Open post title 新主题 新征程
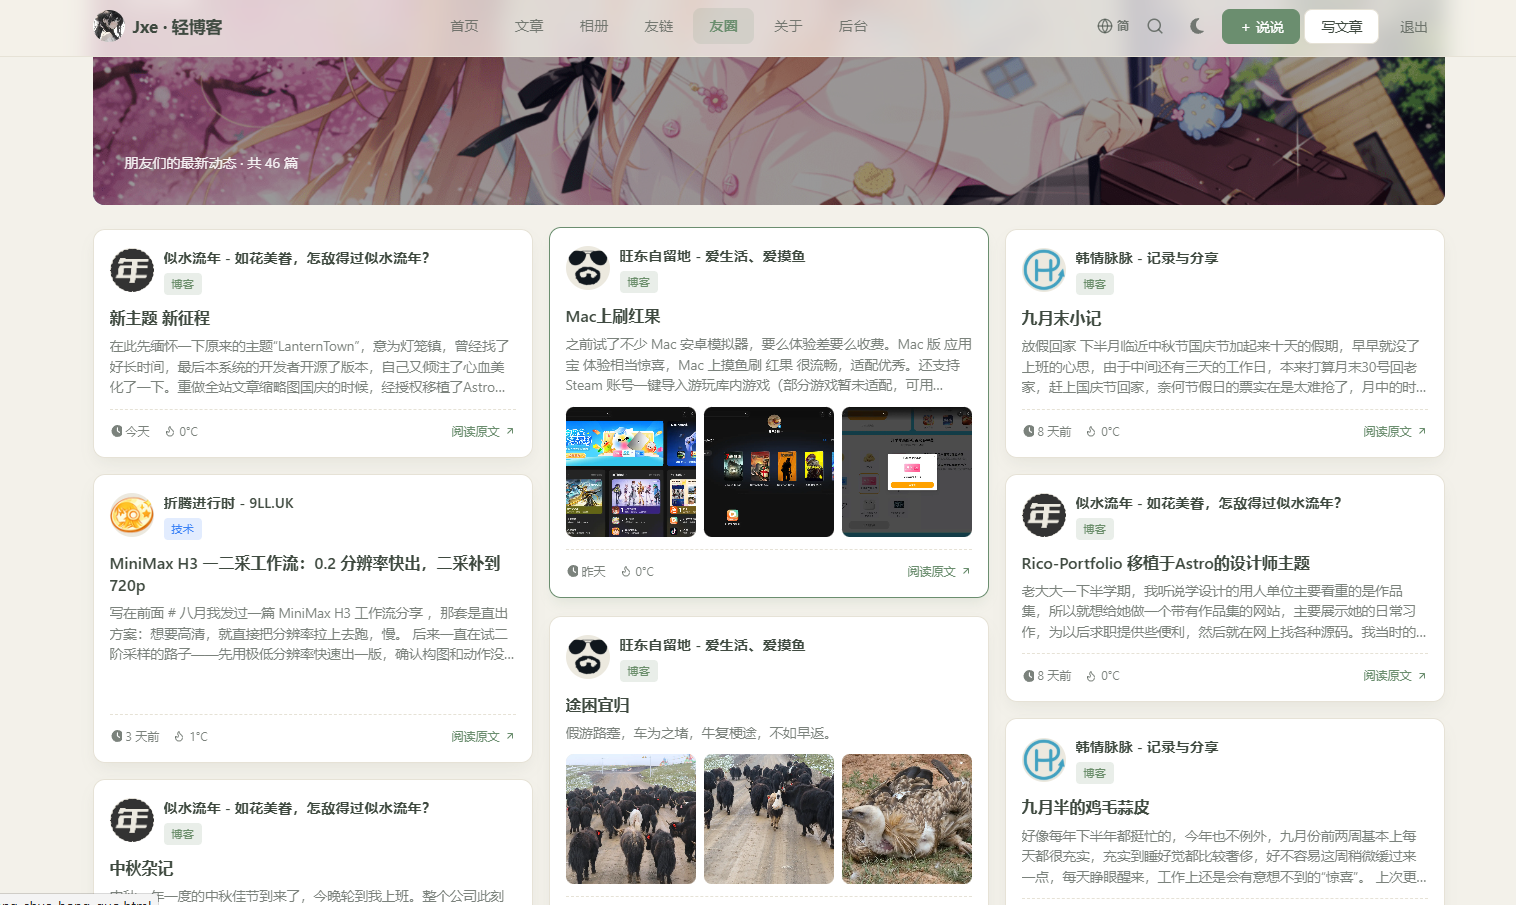Image resolution: width=1516 pixels, height=905 pixels. pyautogui.click(x=160, y=318)
